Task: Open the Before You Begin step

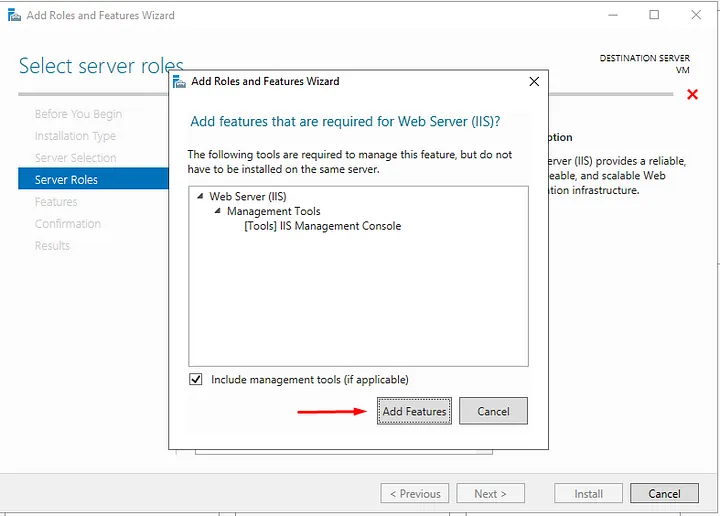Action: 78,114
